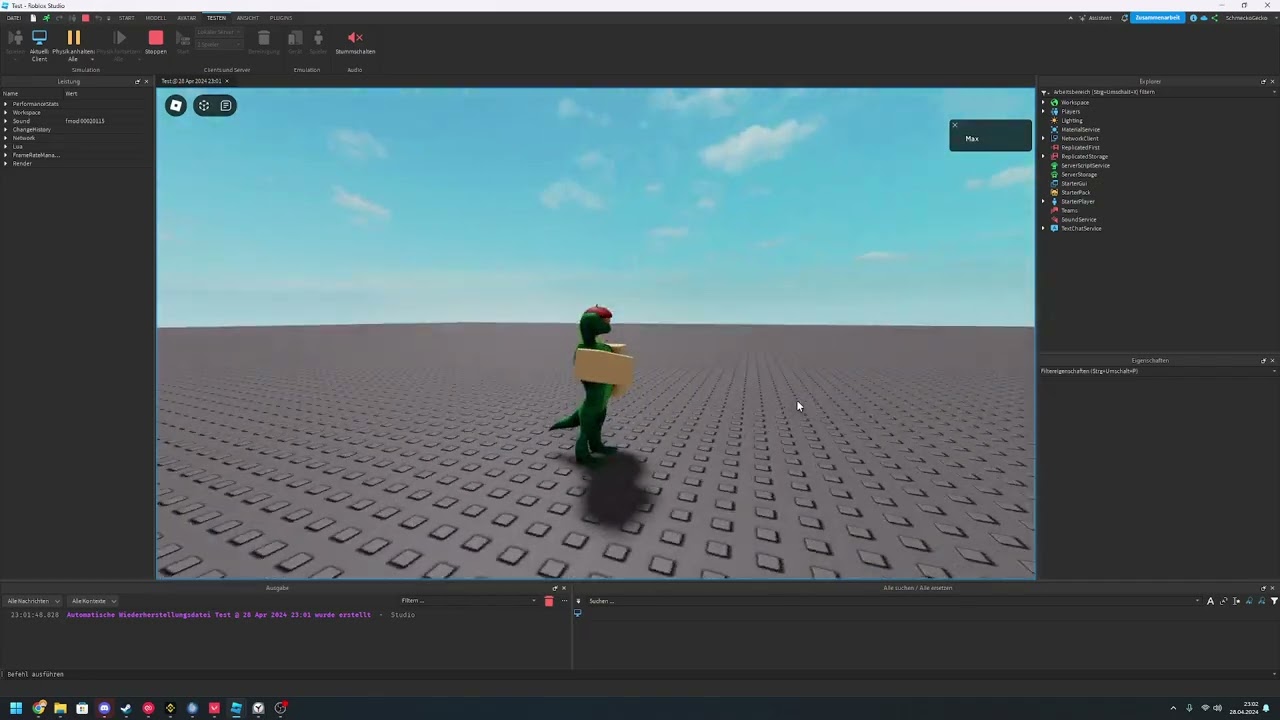Select StarterGui in the Explorer tree
The width and height of the screenshot is (1280, 720).
click(1074, 184)
